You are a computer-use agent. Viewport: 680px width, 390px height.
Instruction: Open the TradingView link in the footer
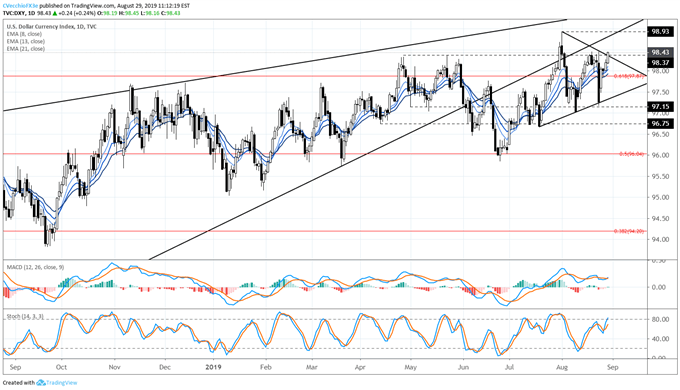[62, 383]
